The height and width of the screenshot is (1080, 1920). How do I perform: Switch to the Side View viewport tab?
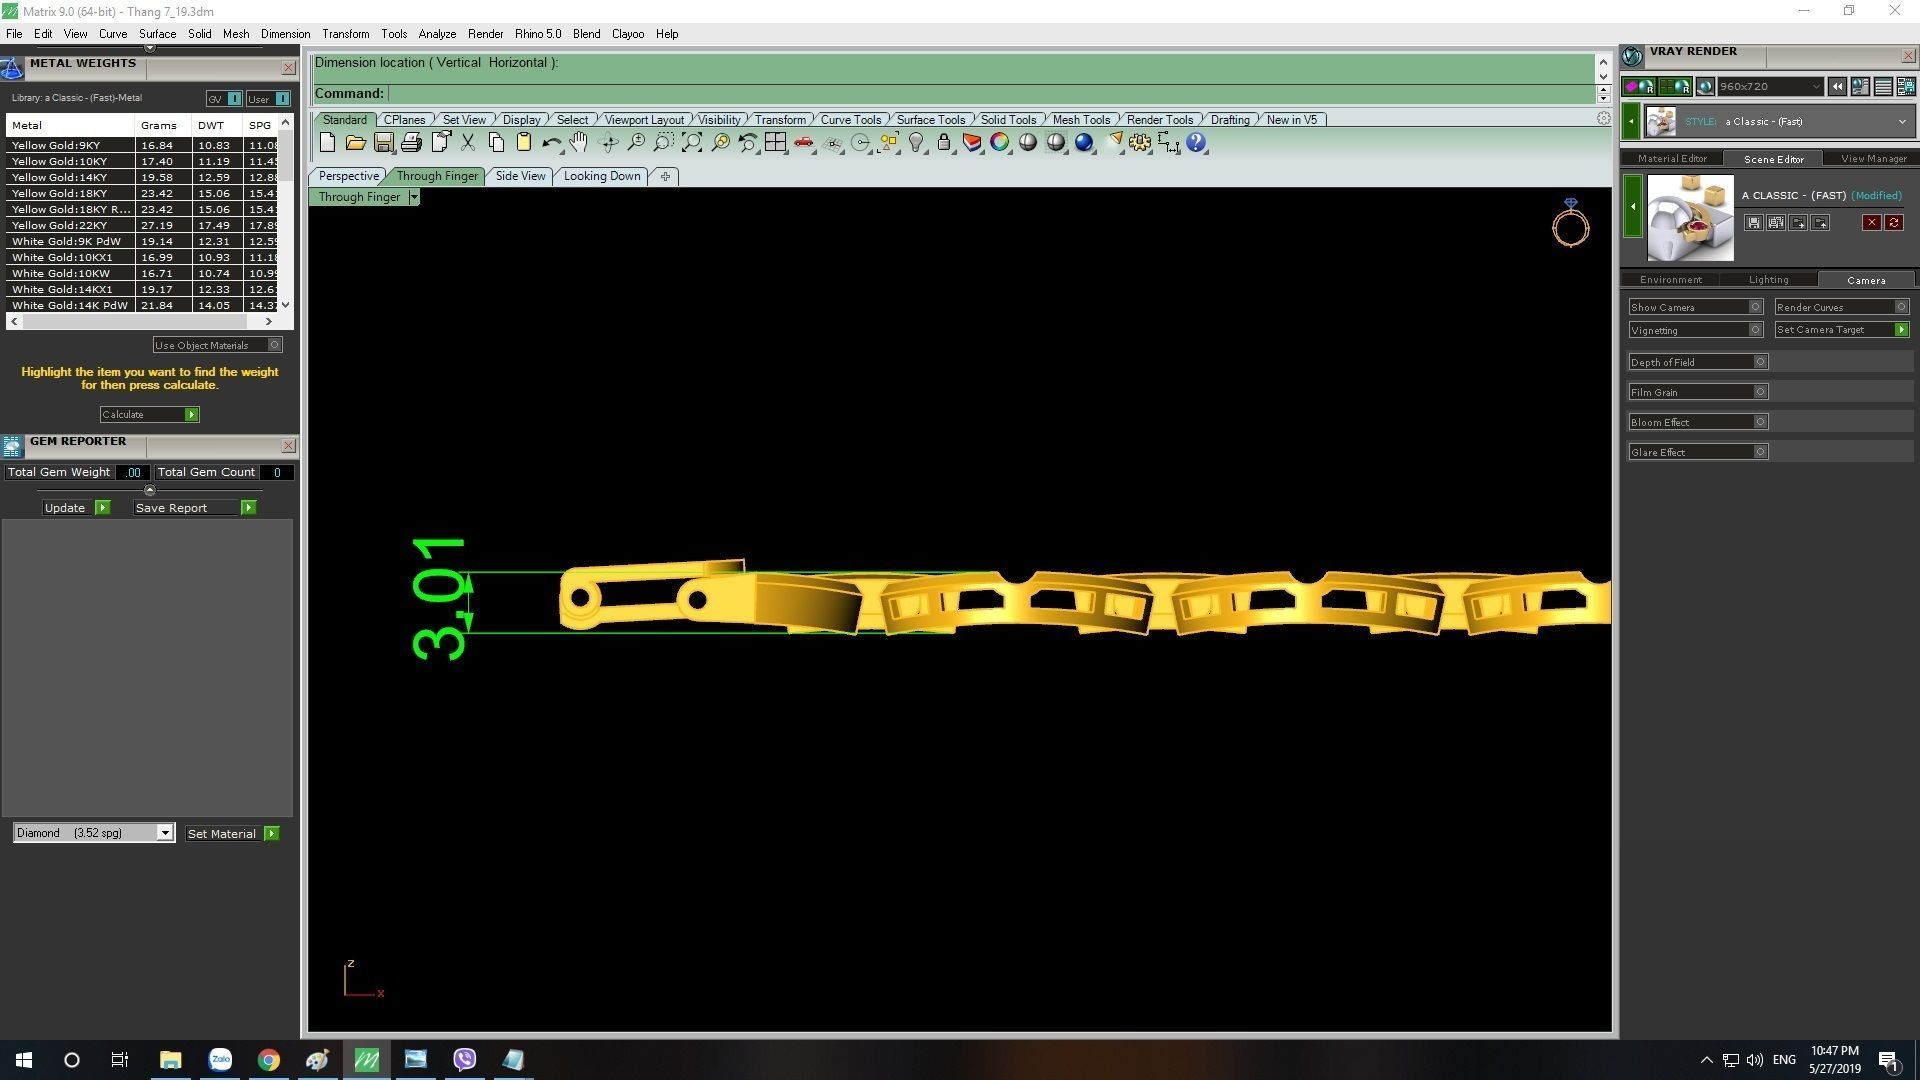click(520, 176)
